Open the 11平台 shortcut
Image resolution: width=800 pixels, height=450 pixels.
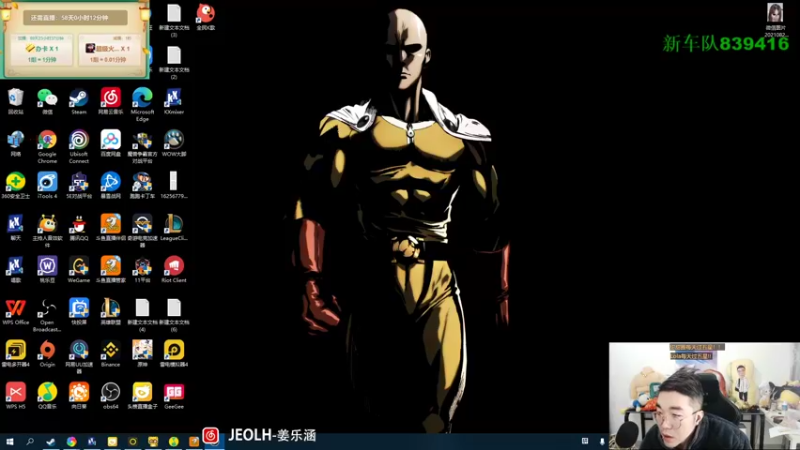(142, 267)
